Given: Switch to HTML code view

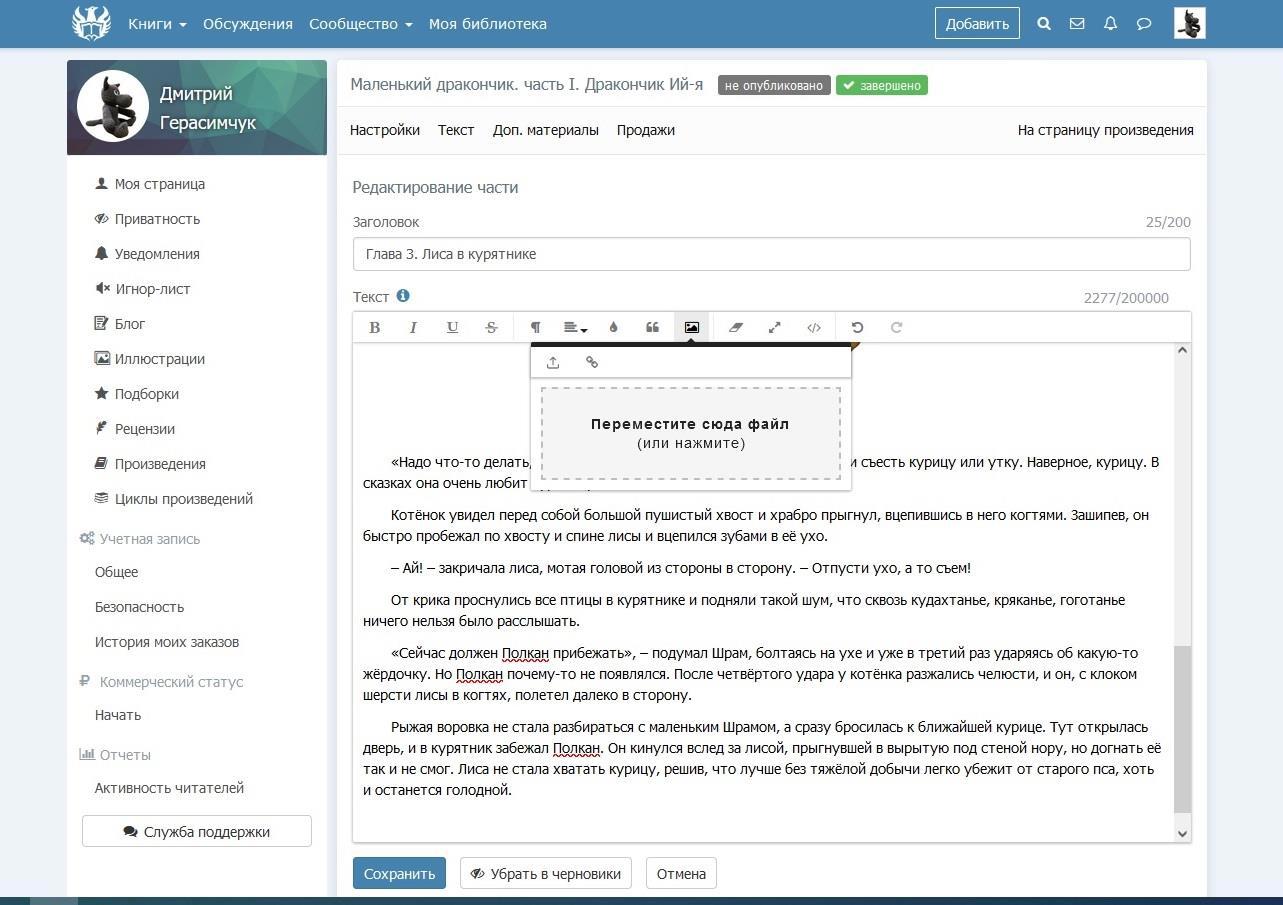Looking at the screenshot, I should 814,327.
